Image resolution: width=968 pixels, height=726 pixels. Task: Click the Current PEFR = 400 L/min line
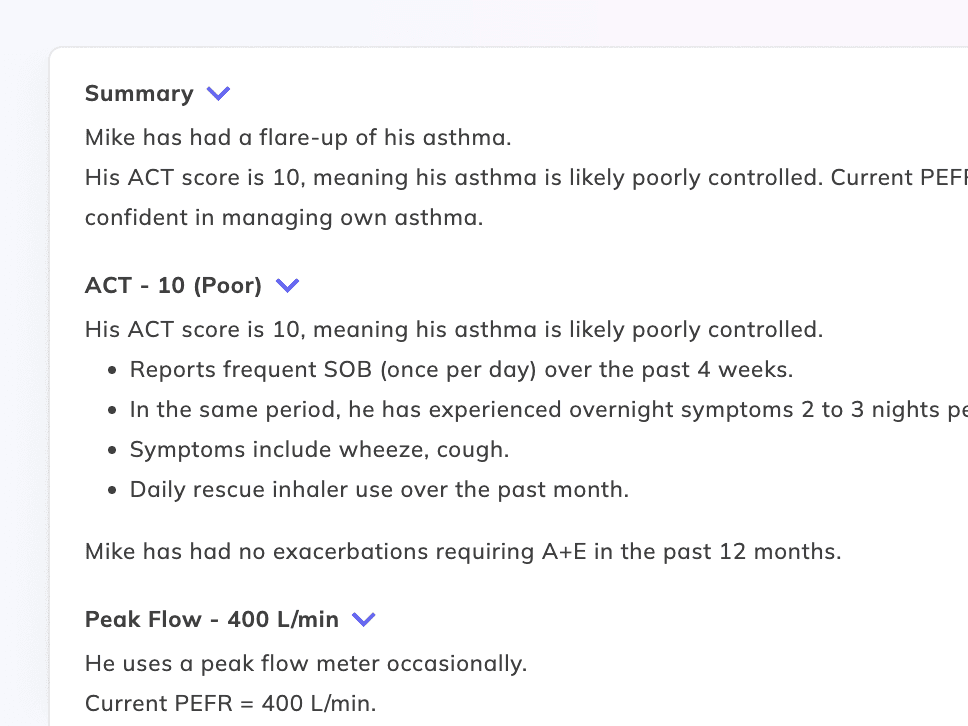pyautogui.click(x=231, y=704)
